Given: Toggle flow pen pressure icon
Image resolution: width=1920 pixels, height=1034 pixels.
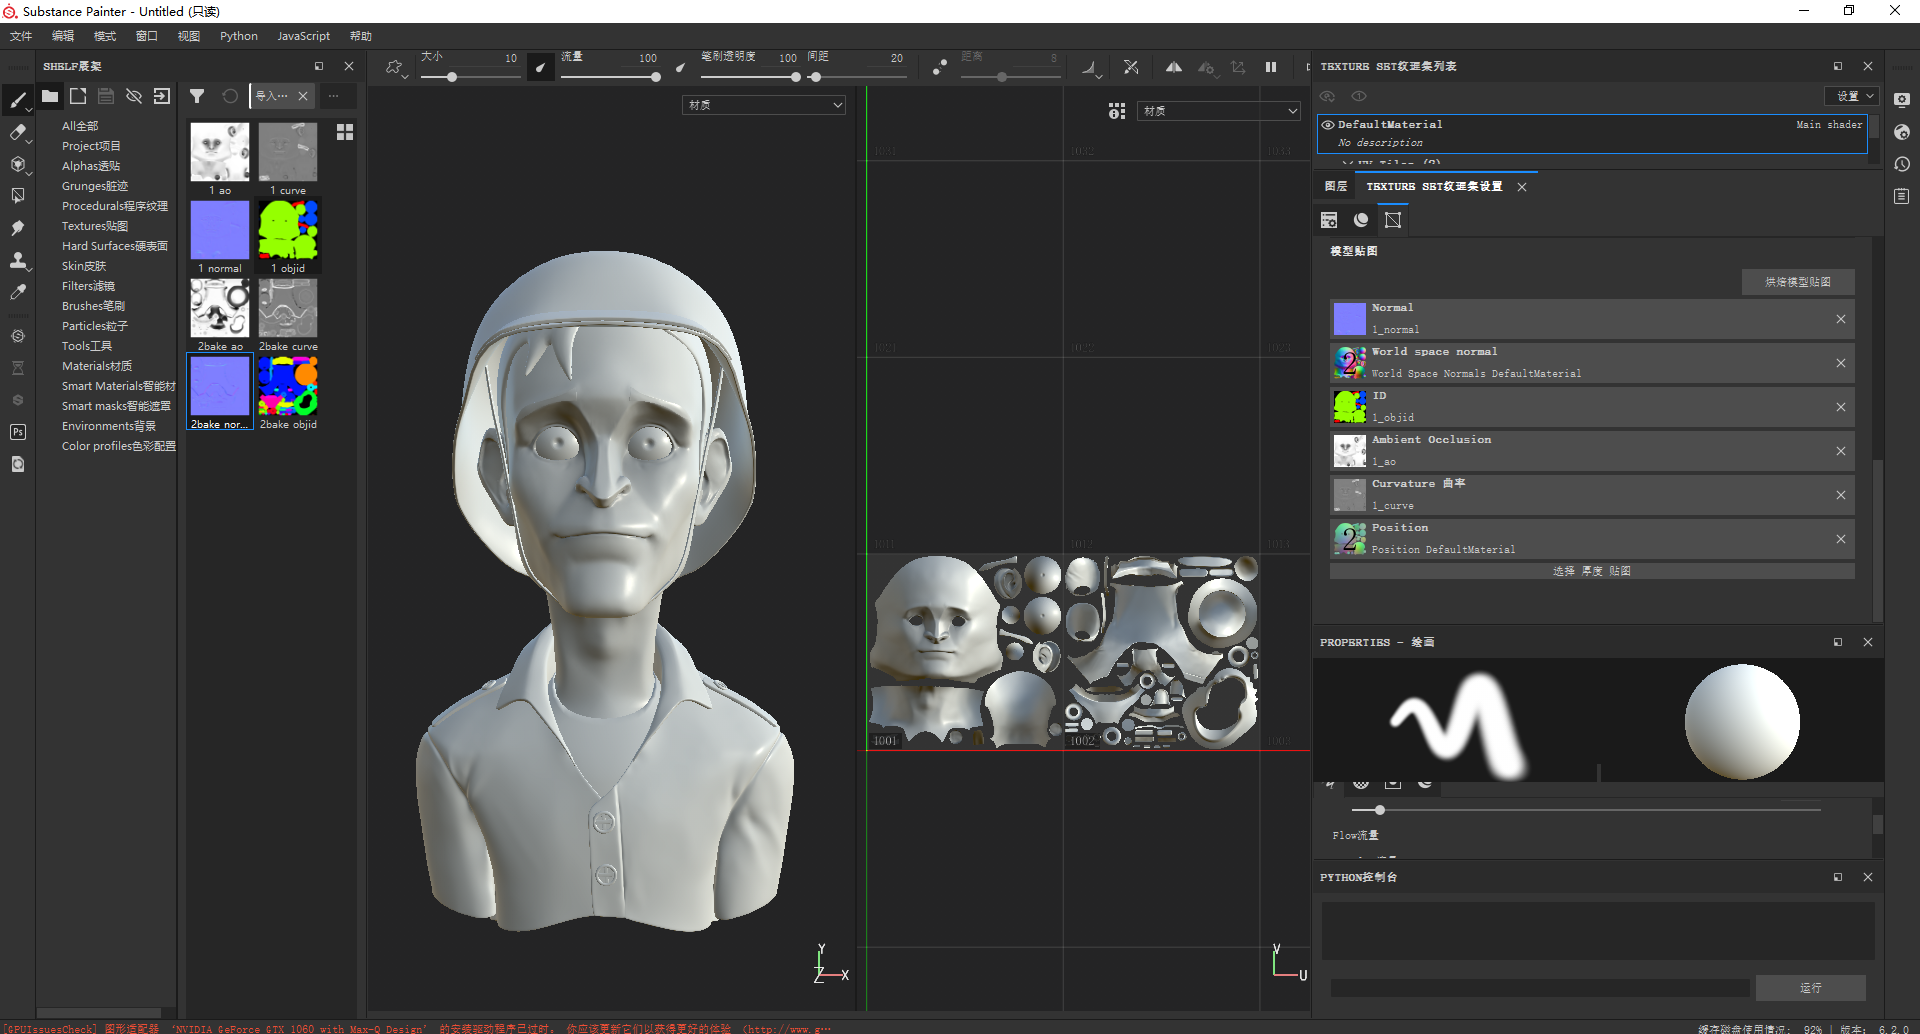Looking at the screenshot, I should [681, 67].
